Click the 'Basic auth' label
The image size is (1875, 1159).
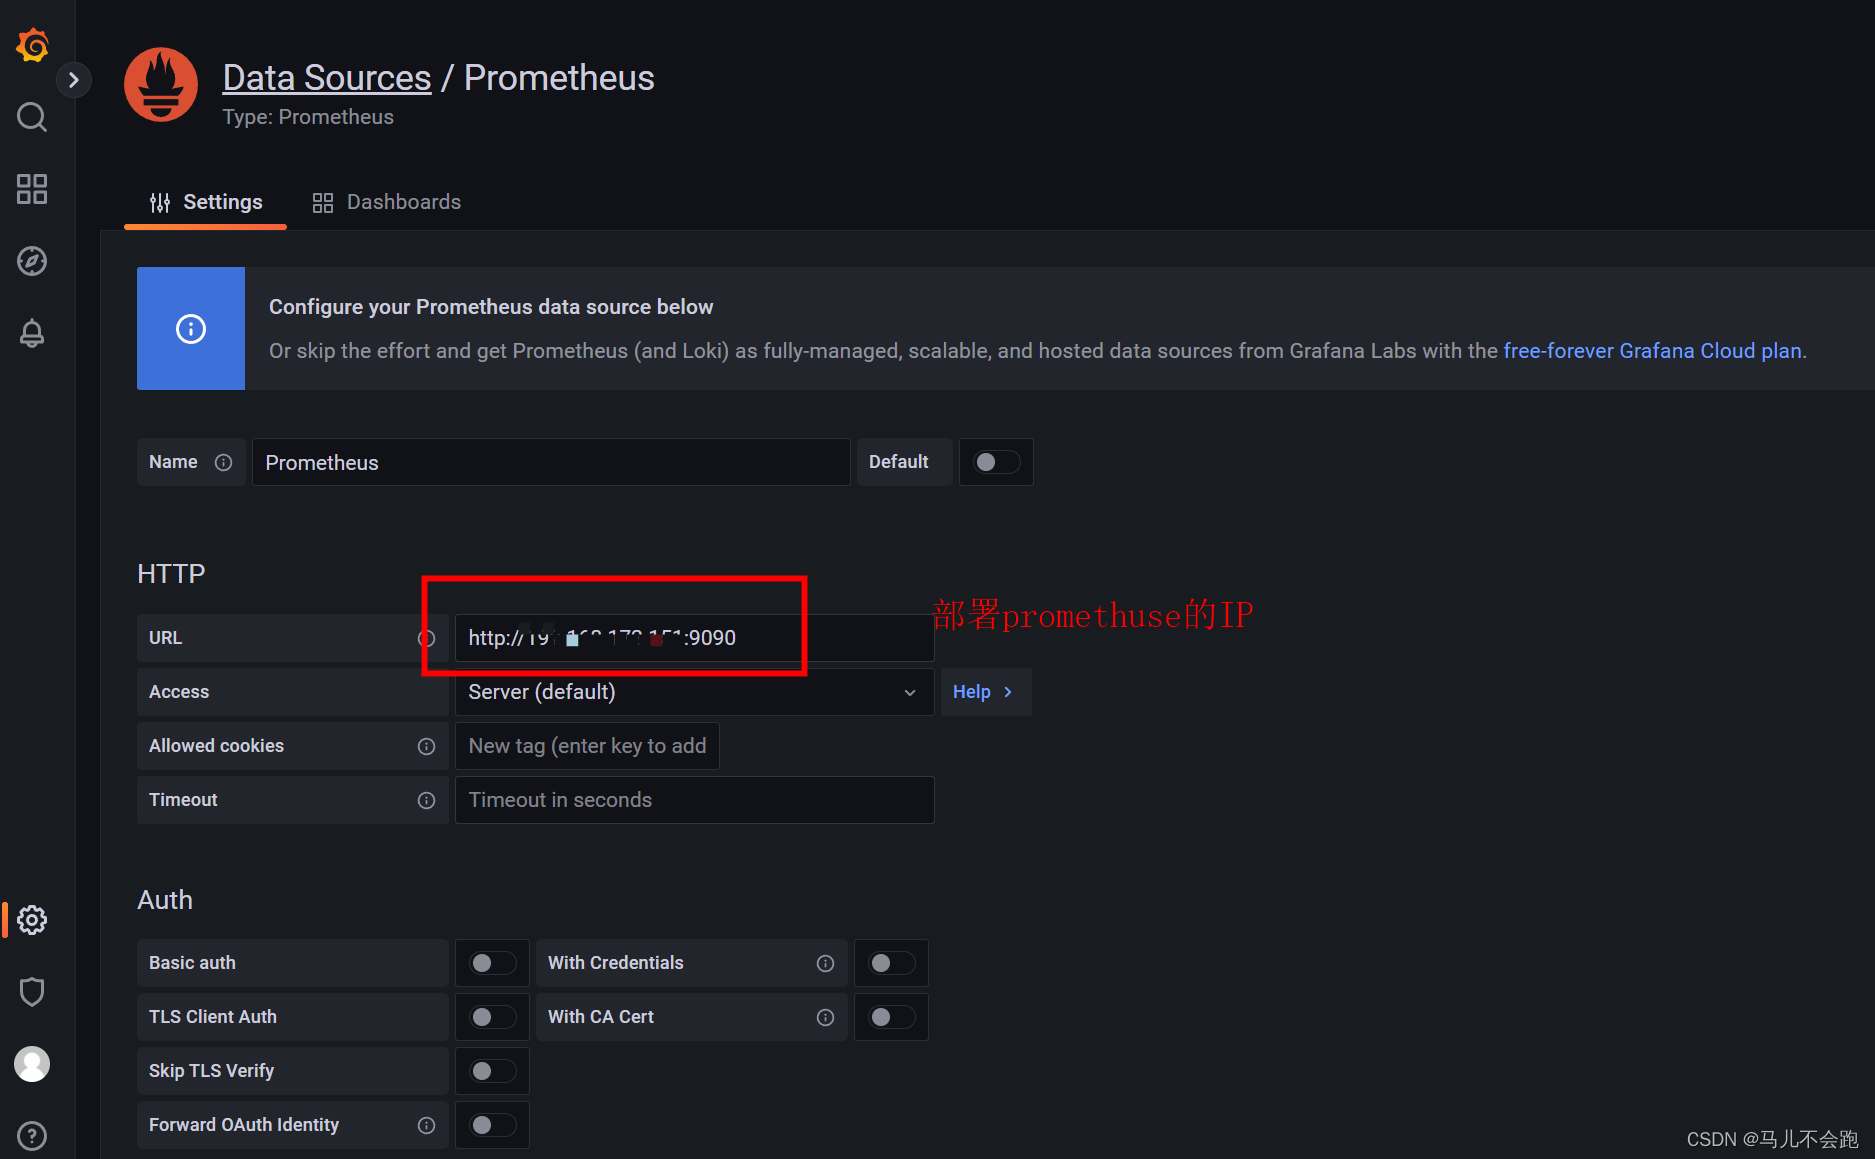tap(192, 963)
